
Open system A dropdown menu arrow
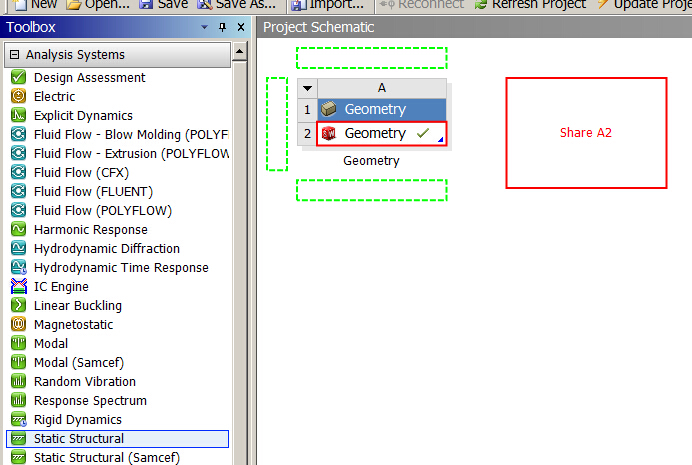pos(307,88)
